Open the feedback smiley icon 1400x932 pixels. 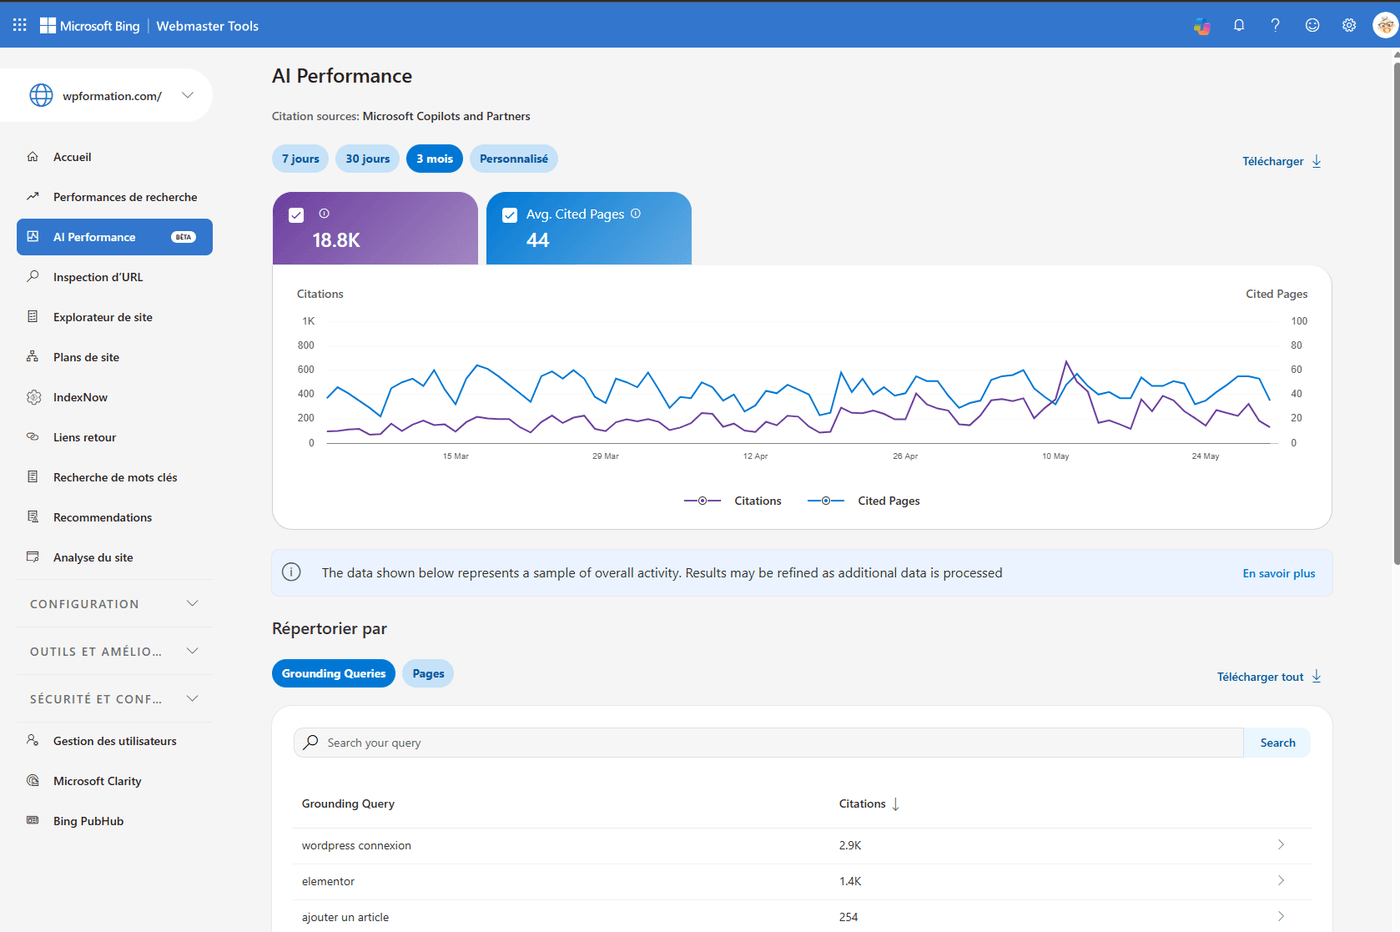(1312, 25)
